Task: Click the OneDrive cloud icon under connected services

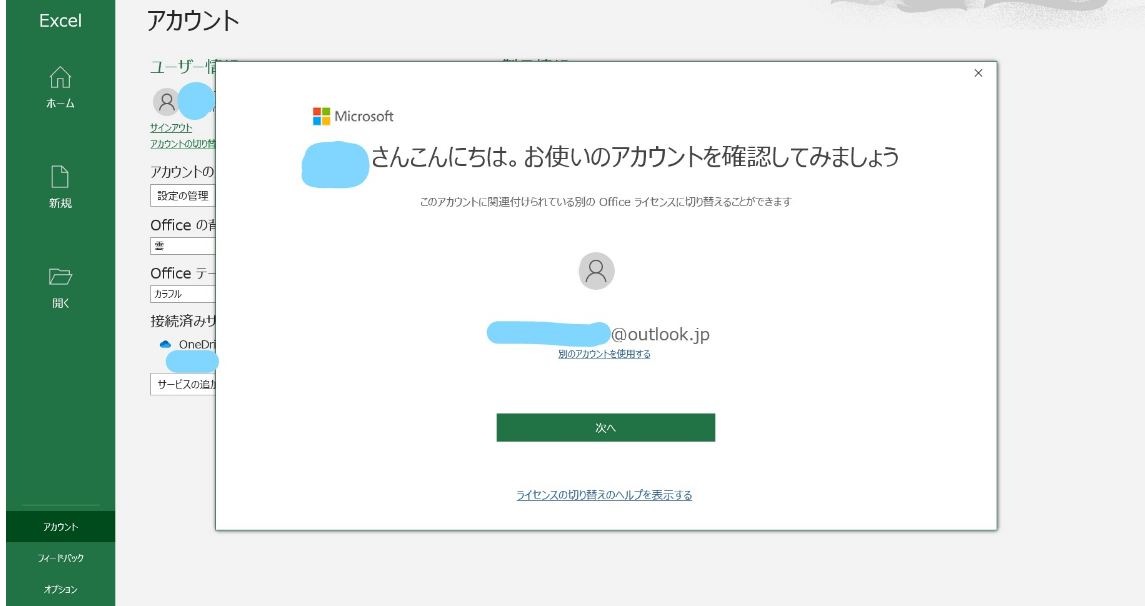Action: pos(165,344)
